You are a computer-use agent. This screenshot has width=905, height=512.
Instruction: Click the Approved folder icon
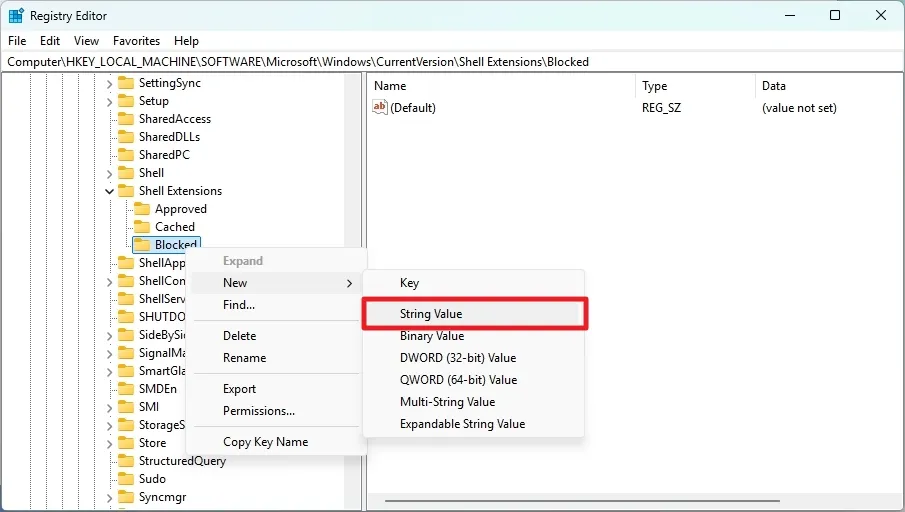142,209
